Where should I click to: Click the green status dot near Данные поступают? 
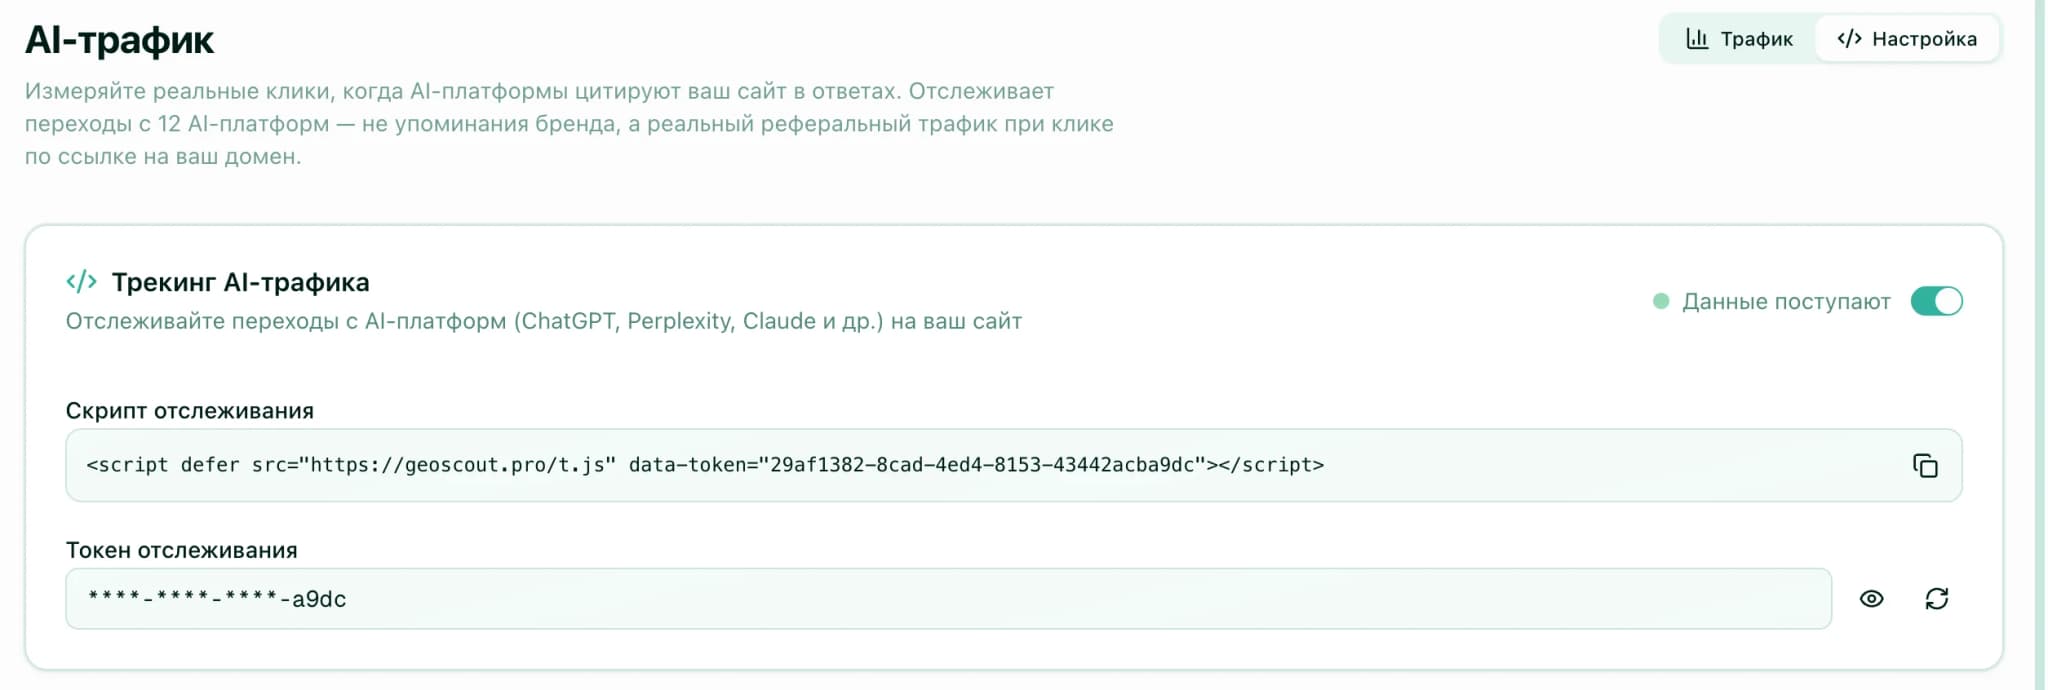1660,300
